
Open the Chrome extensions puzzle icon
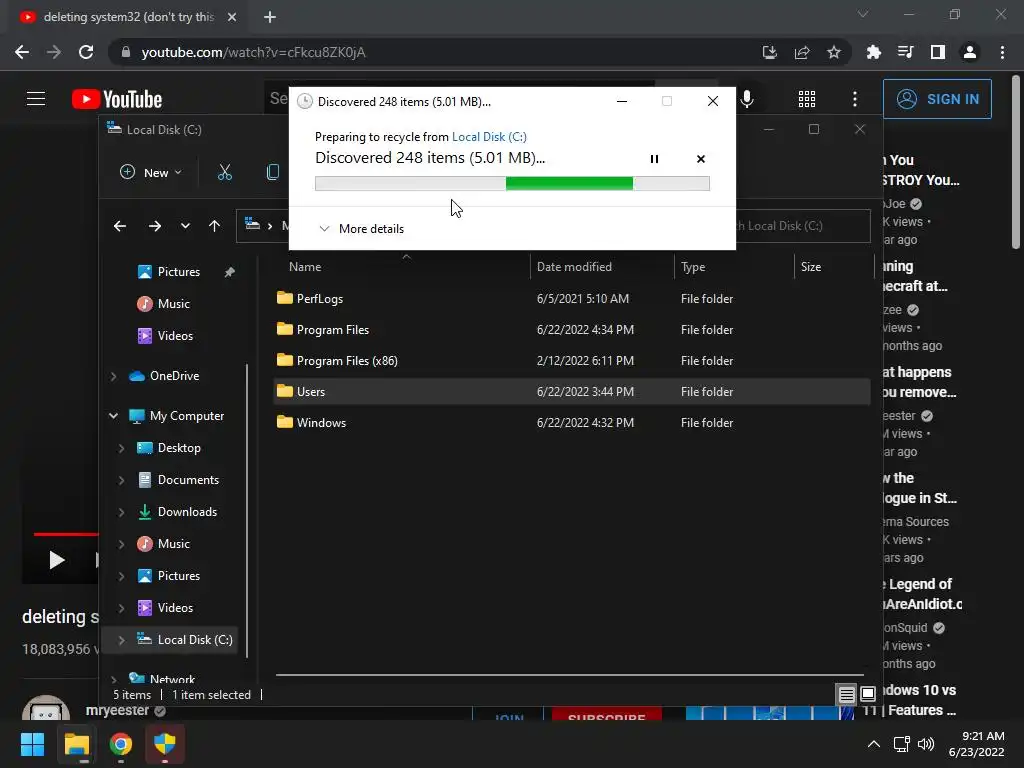873,52
